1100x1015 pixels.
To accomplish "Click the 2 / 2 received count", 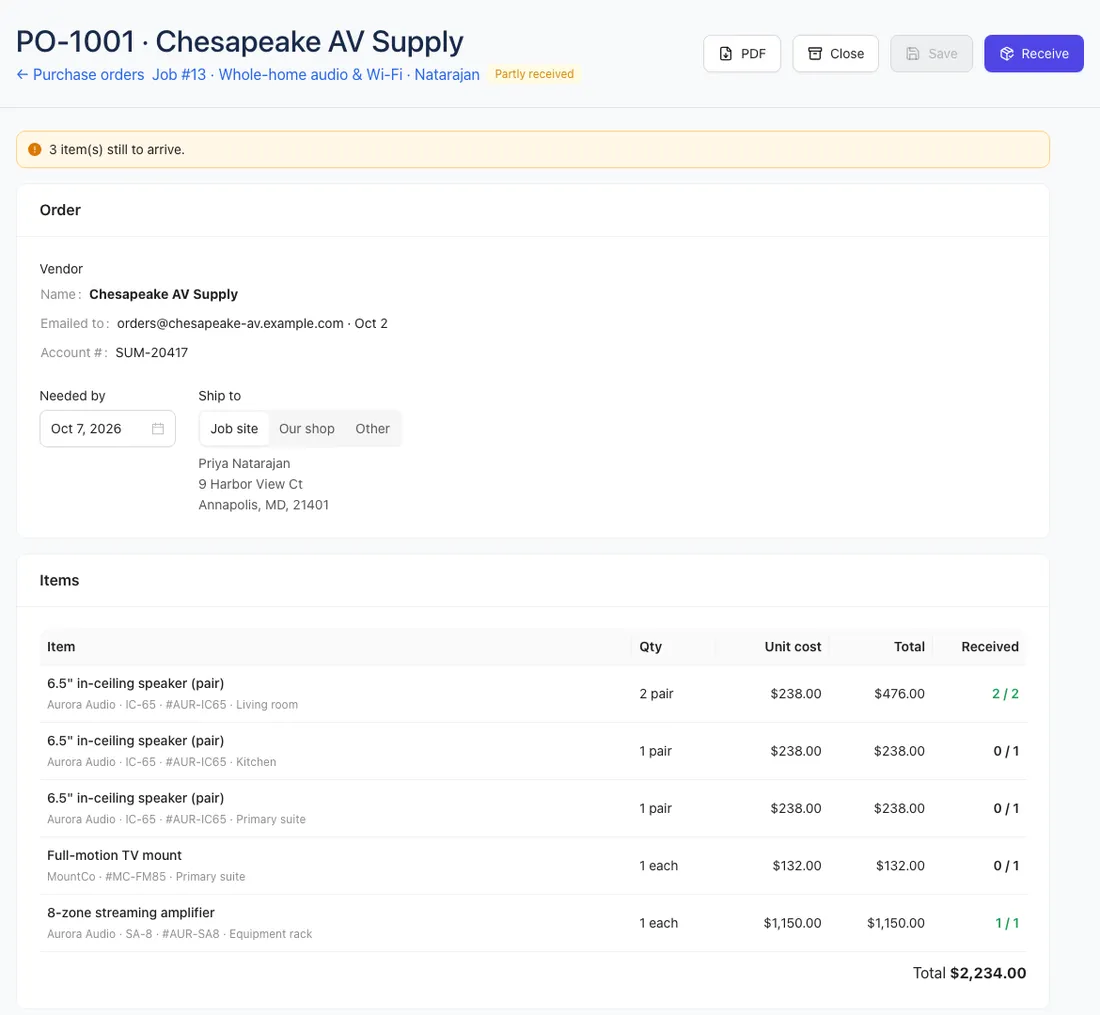I will pyautogui.click(x=1005, y=694).
